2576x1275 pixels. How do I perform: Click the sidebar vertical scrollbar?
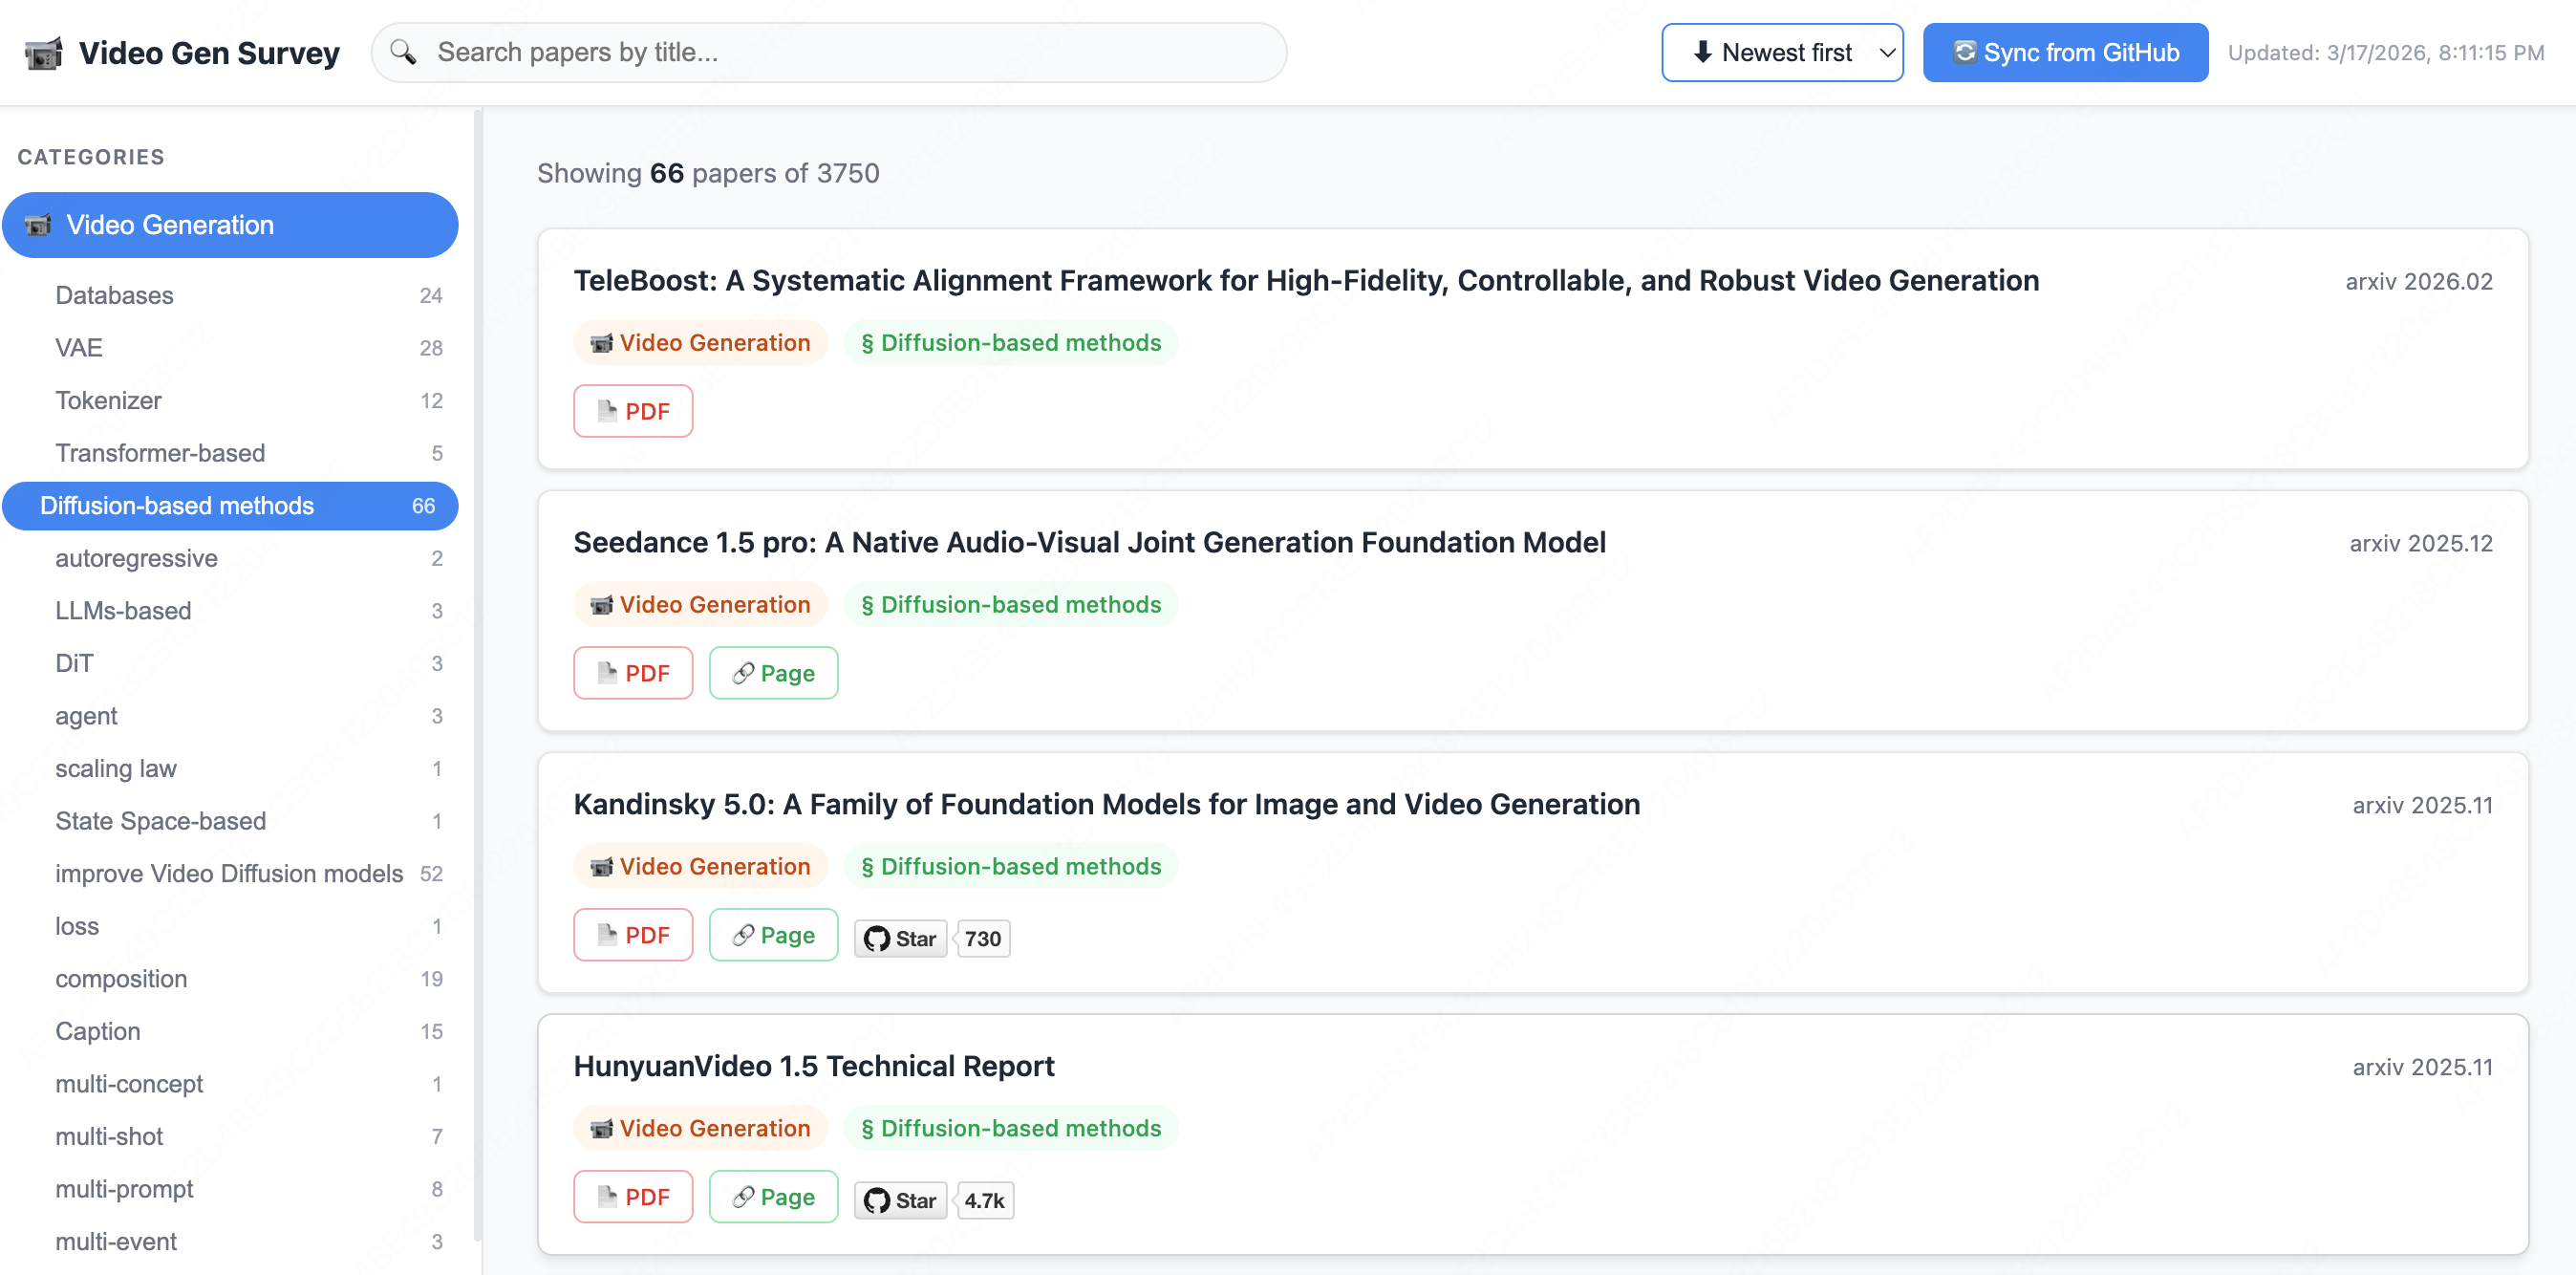(478, 675)
